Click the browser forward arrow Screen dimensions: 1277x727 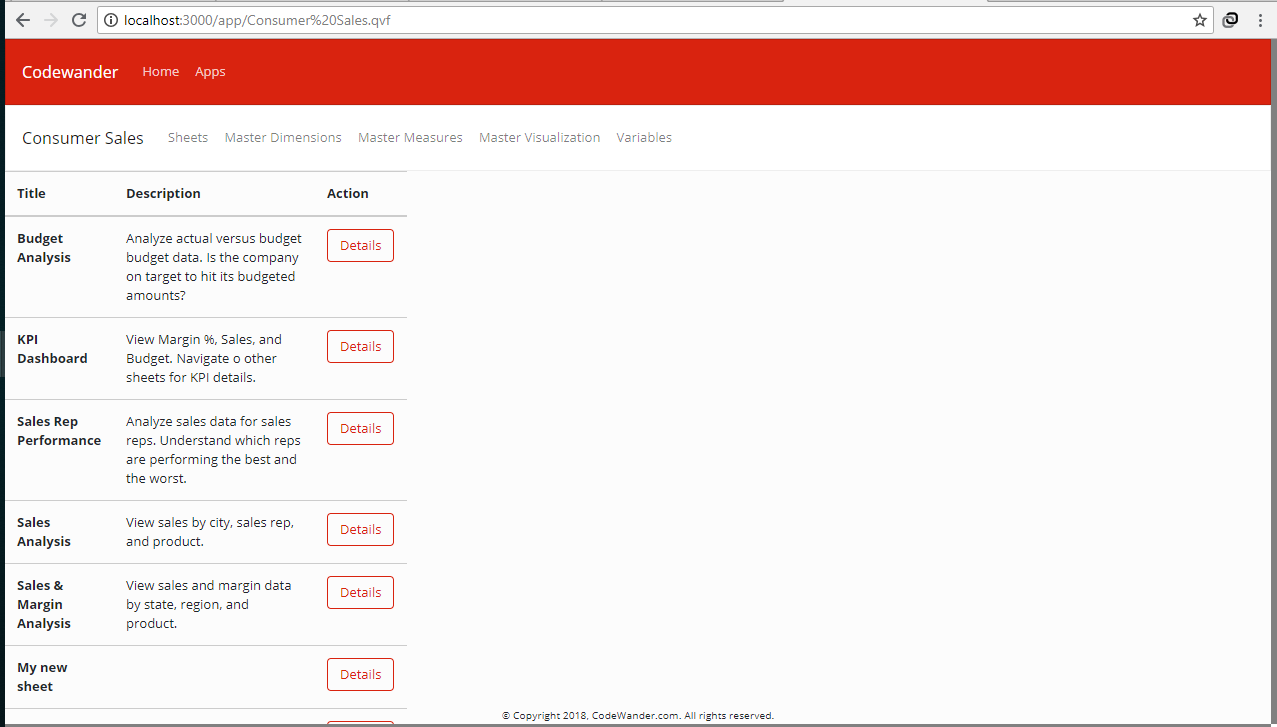[51, 20]
